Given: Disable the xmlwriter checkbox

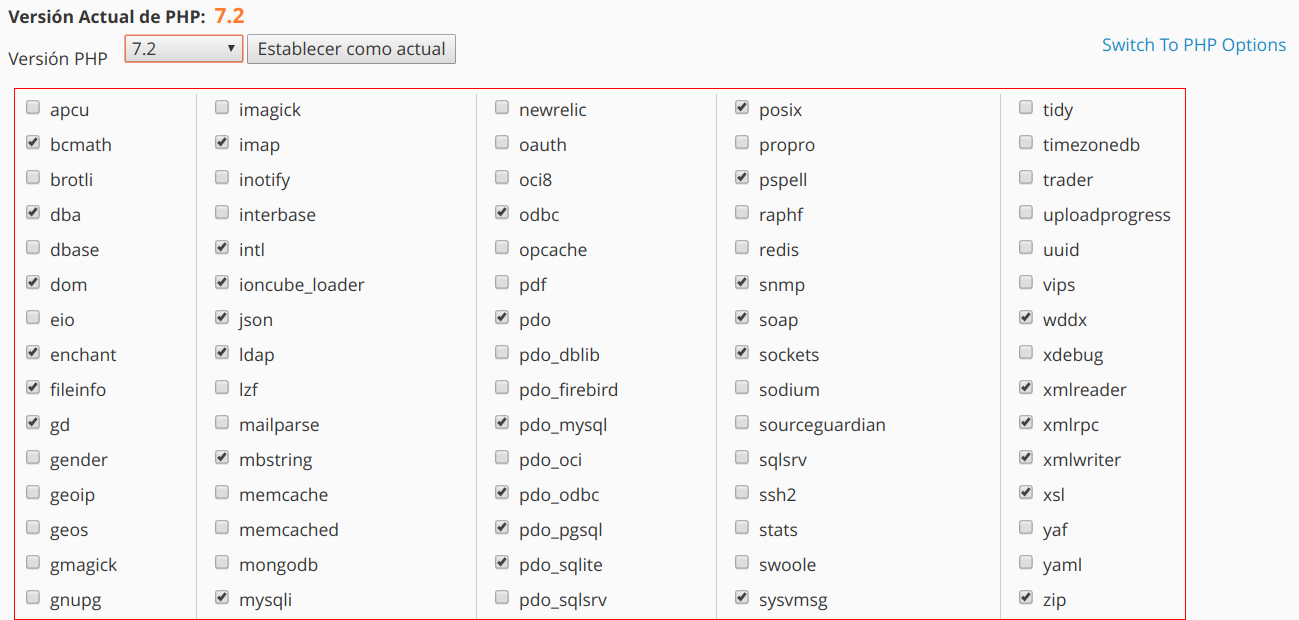Looking at the screenshot, I should pos(1026,458).
